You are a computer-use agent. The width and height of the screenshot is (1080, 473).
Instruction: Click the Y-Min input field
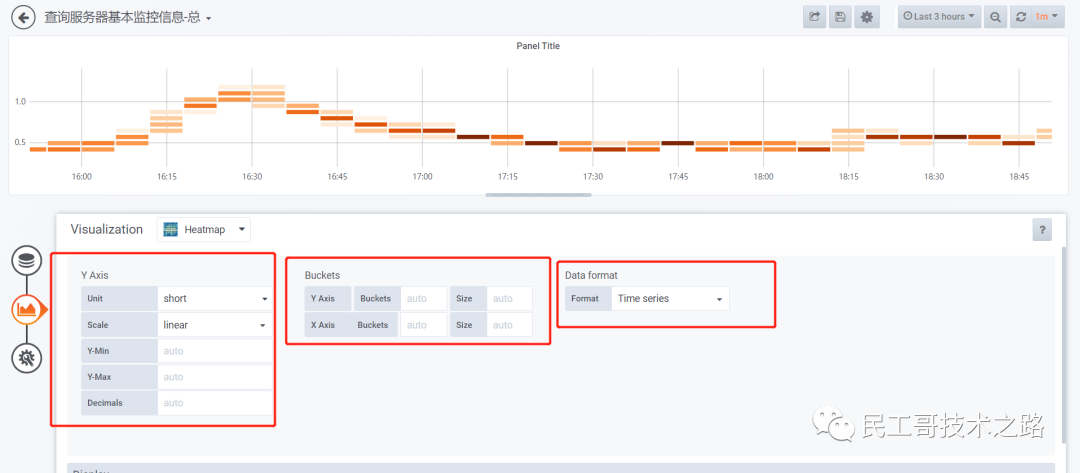(215, 351)
